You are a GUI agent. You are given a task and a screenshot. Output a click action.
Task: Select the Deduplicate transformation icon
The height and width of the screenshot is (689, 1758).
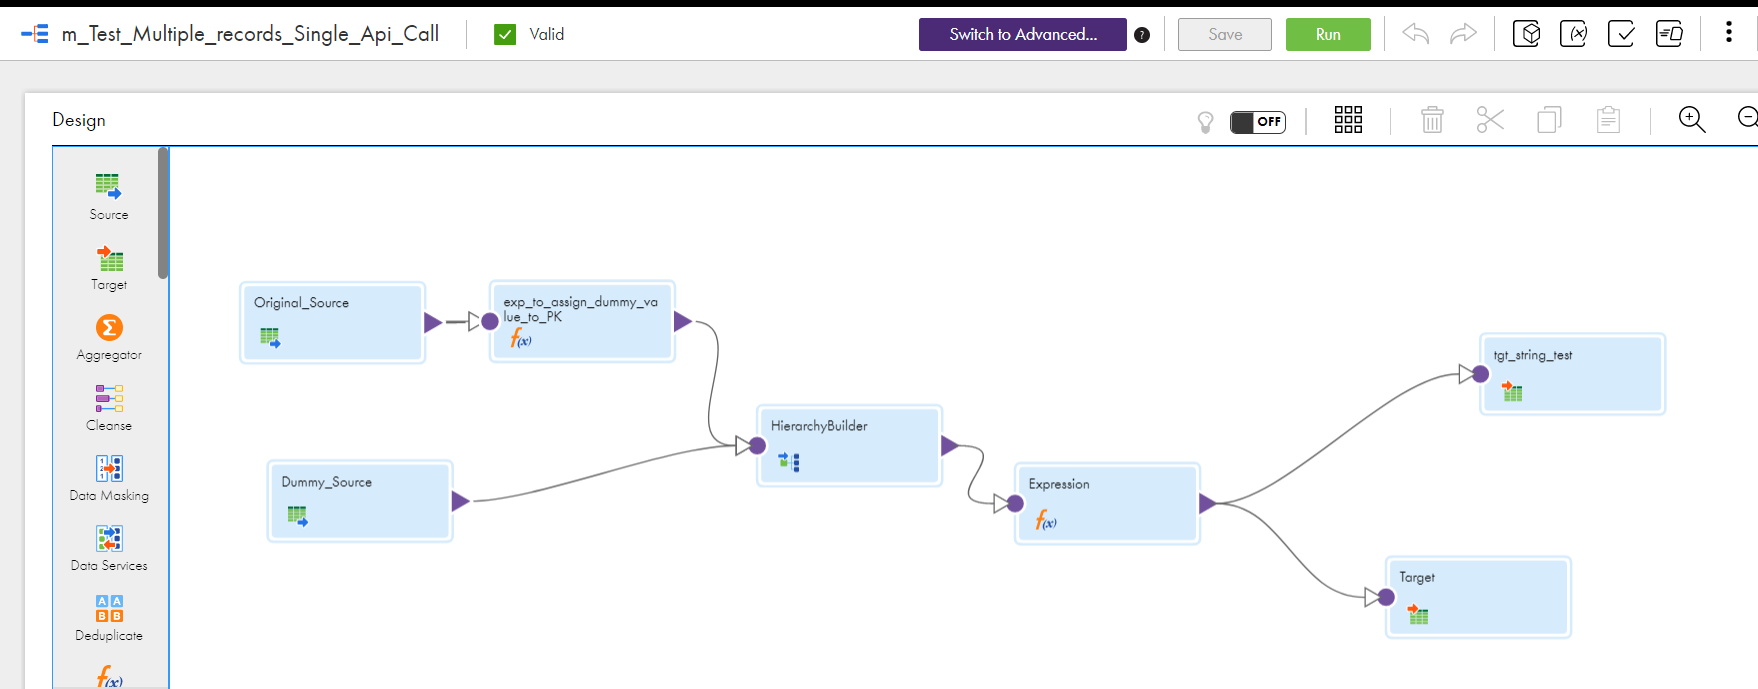[109, 608]
